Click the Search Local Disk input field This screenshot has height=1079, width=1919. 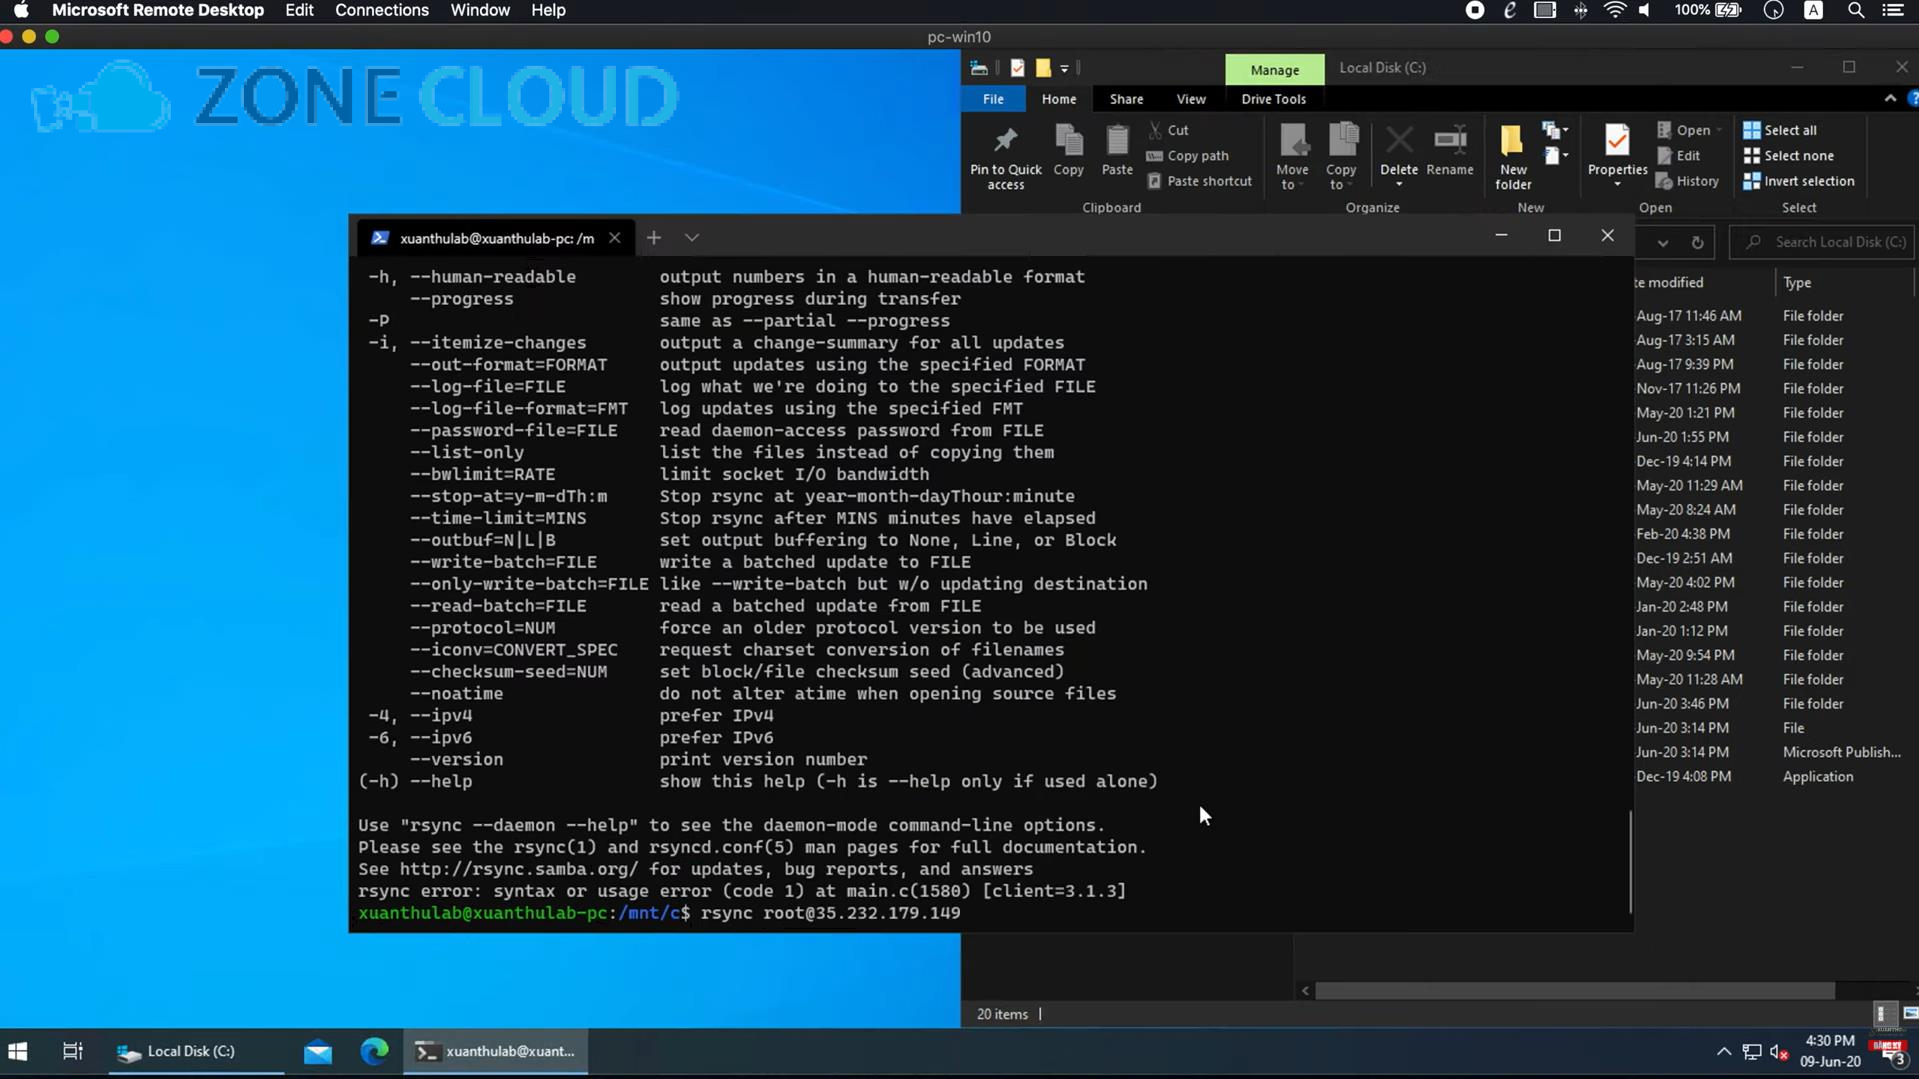pyautogui.click(x=1830, y=242)
